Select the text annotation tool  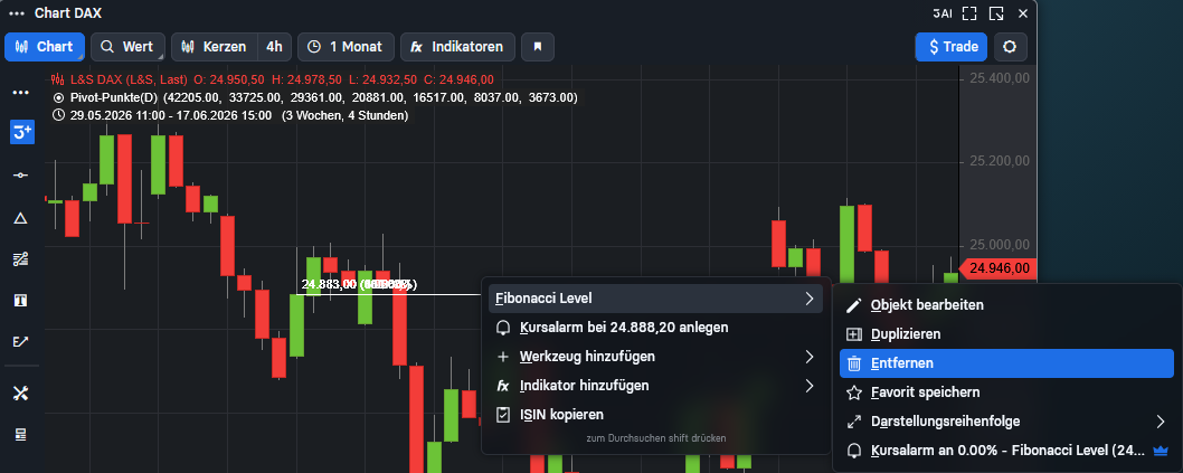point(20,300)
